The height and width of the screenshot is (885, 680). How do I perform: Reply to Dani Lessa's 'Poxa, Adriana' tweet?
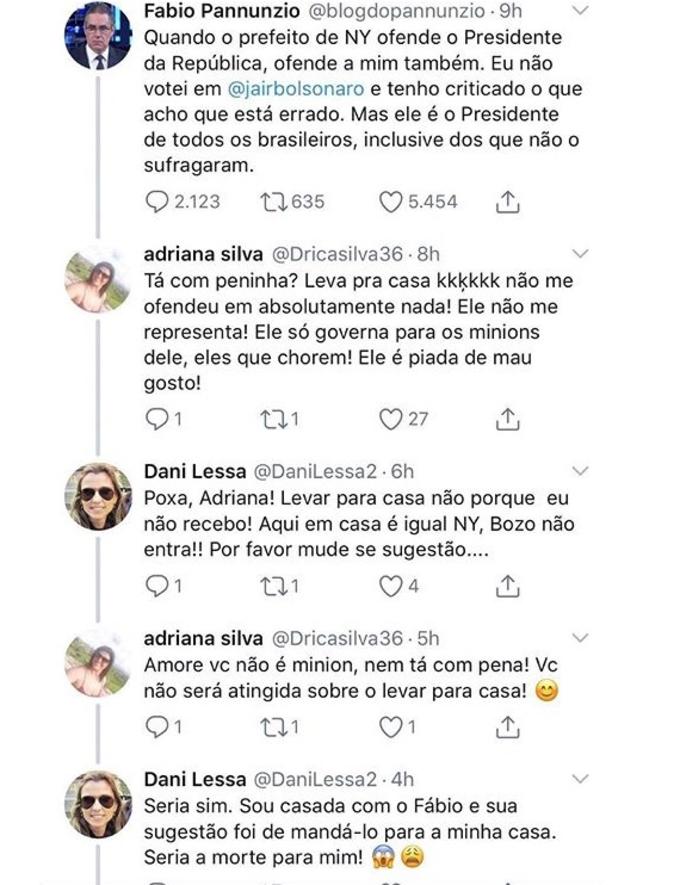click(157, 586)
